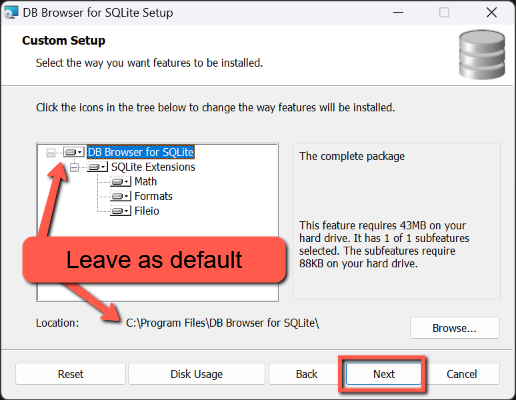Viewport: 516px width, 400px height.
Task: Cancel the setup wizard
Action: coord(462,374)
